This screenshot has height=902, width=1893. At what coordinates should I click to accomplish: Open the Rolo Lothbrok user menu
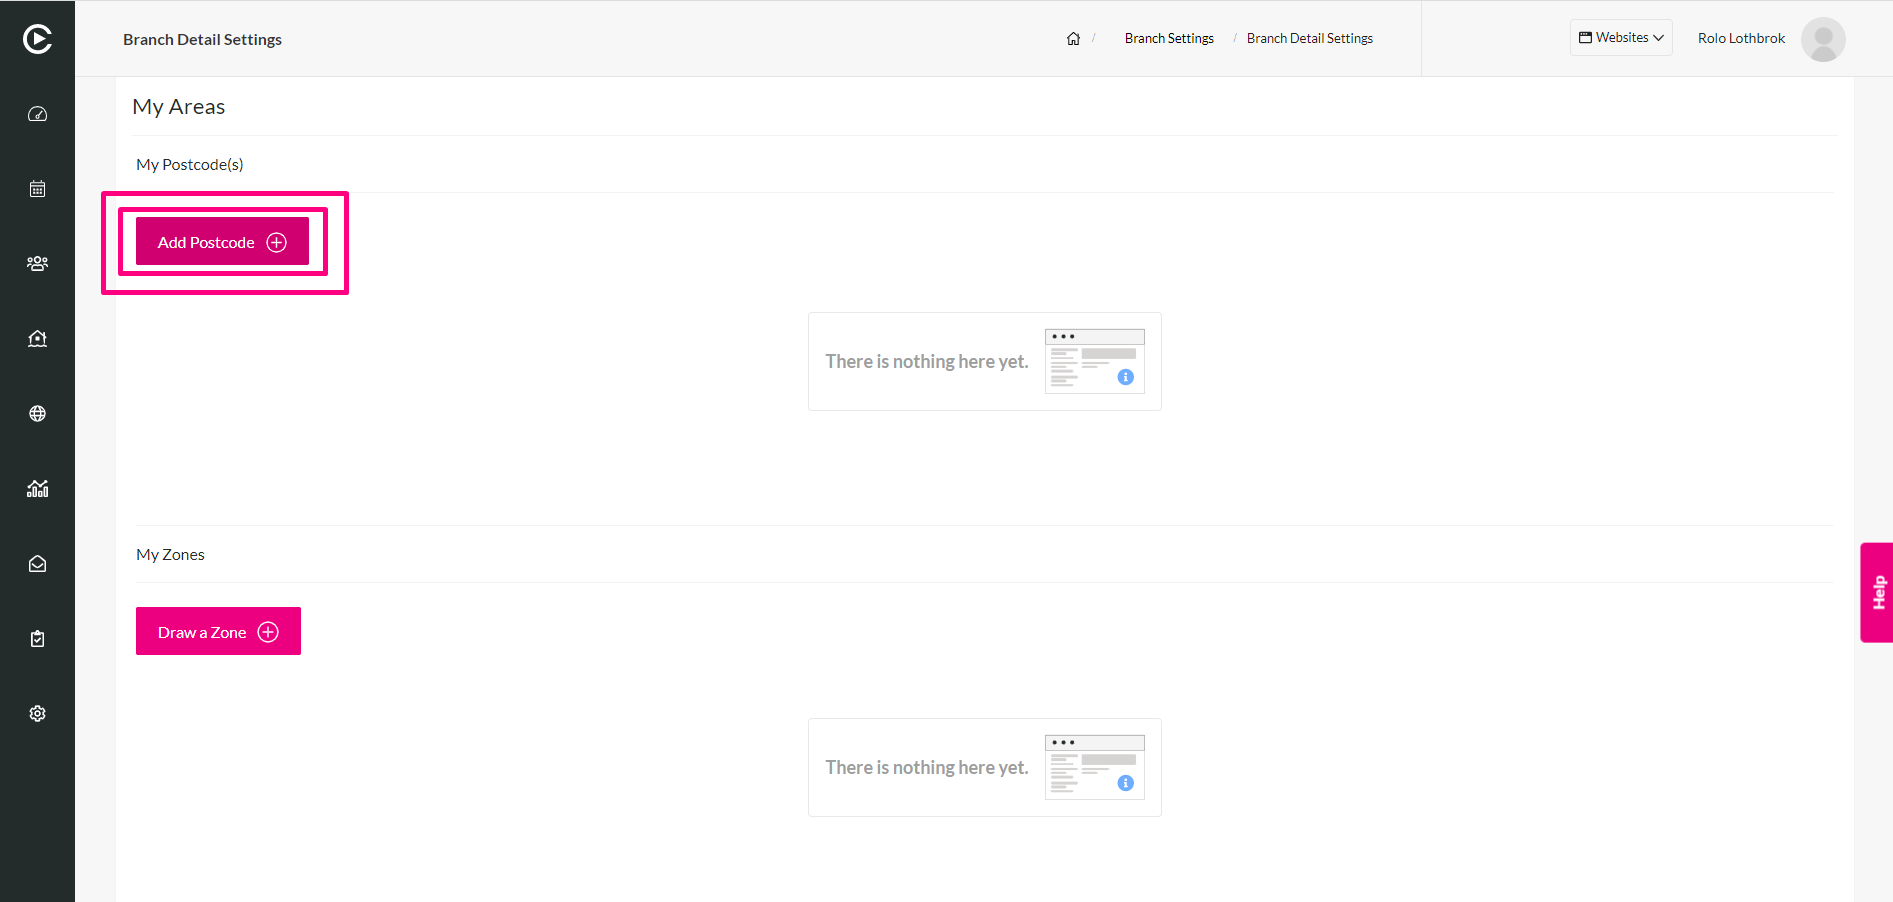[x=1741, y=39]
